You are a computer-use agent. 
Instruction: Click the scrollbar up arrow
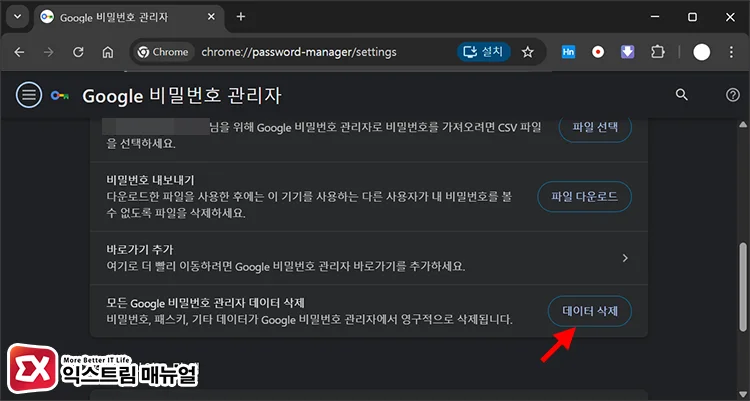[743, 125]
